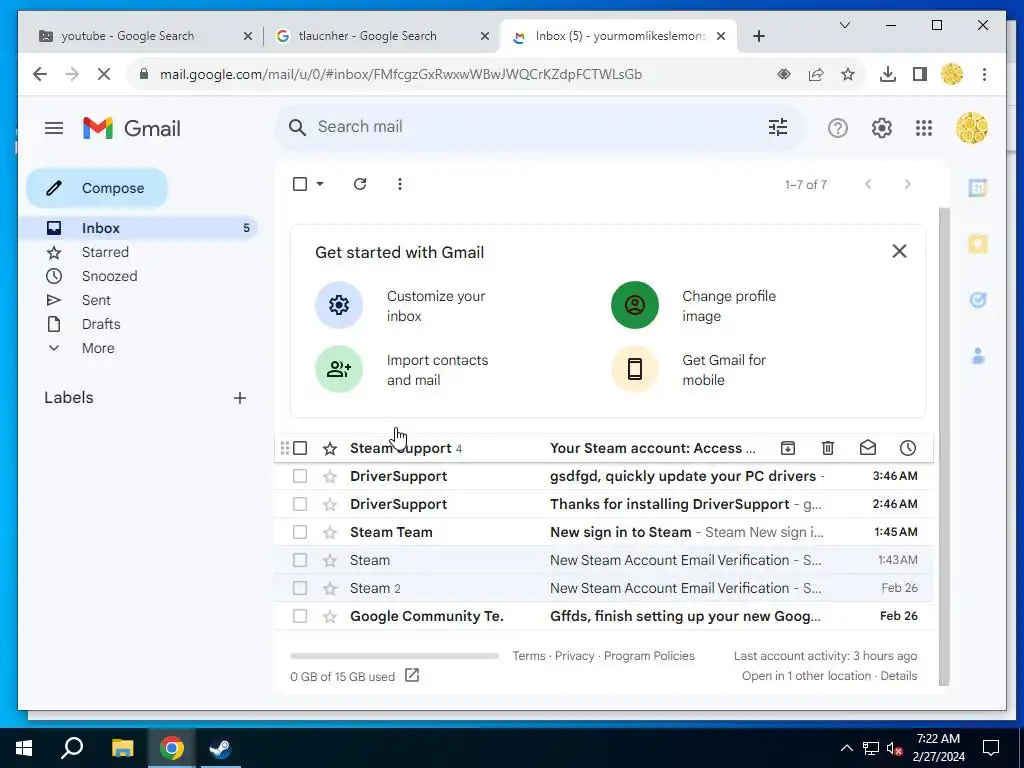Open a new Chrome tab
The height and width of the screenshot is (768, 1024).
[x=758, y=37]
